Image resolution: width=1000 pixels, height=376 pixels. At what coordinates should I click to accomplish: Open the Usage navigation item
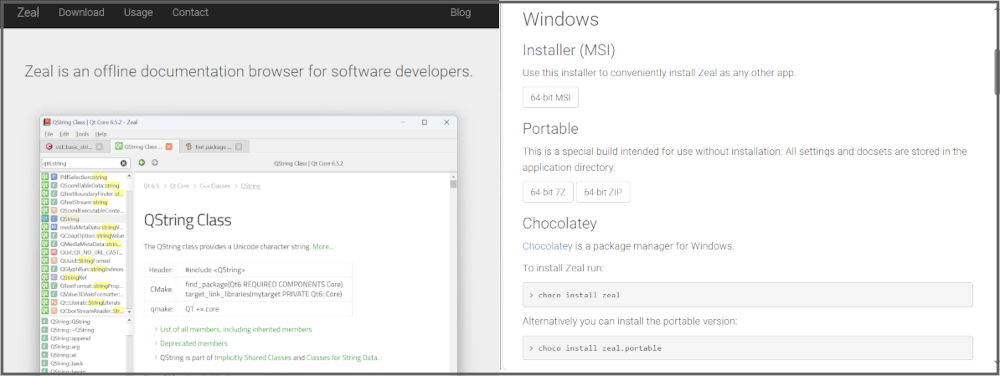[x=138, y=12]
